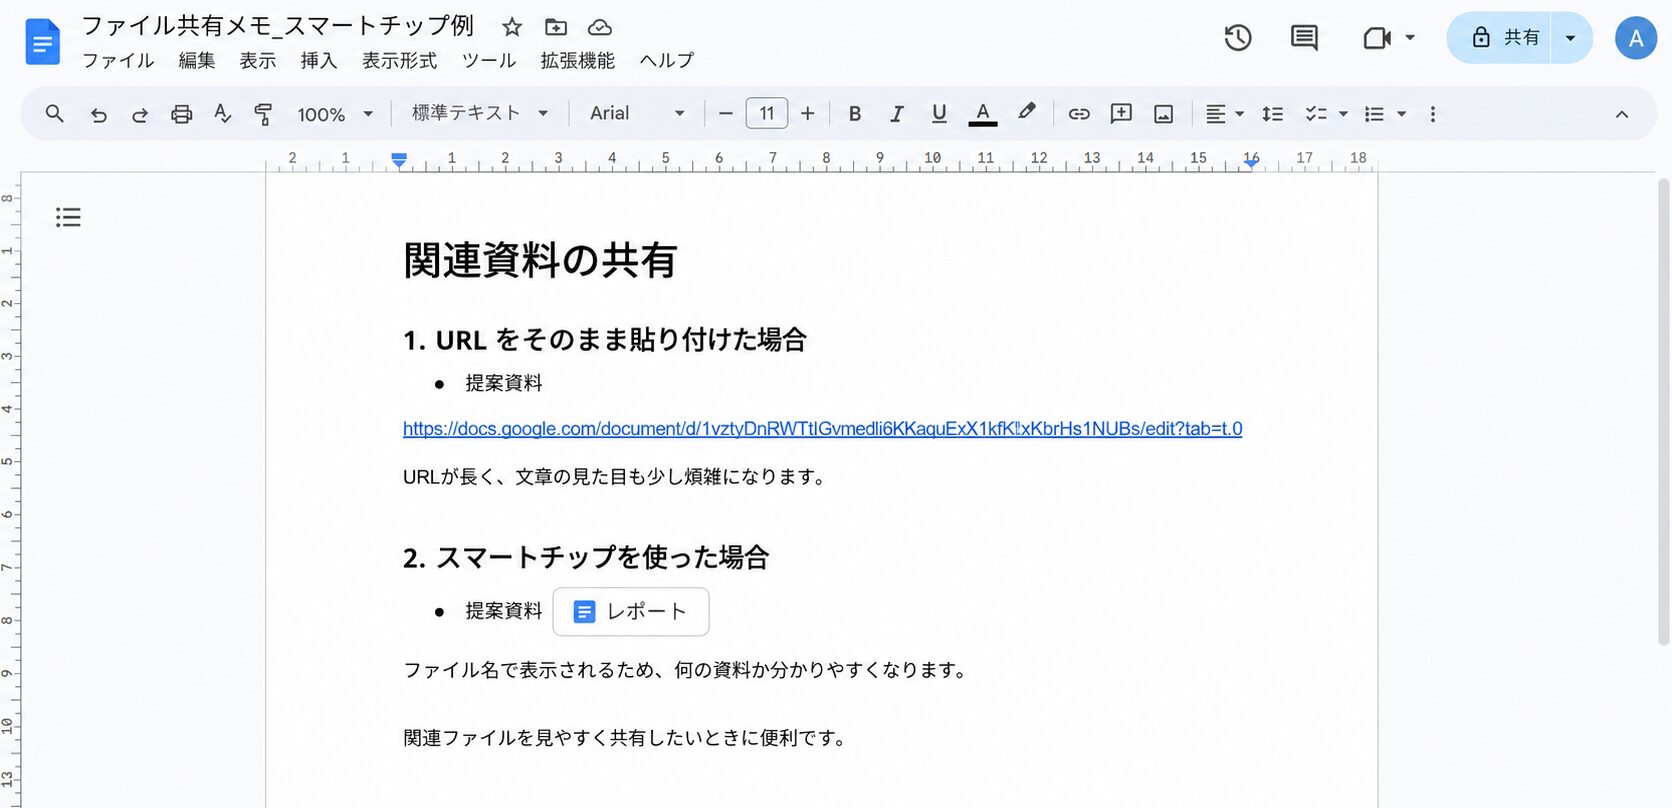Click the 共有 share button

point(1499,38)
